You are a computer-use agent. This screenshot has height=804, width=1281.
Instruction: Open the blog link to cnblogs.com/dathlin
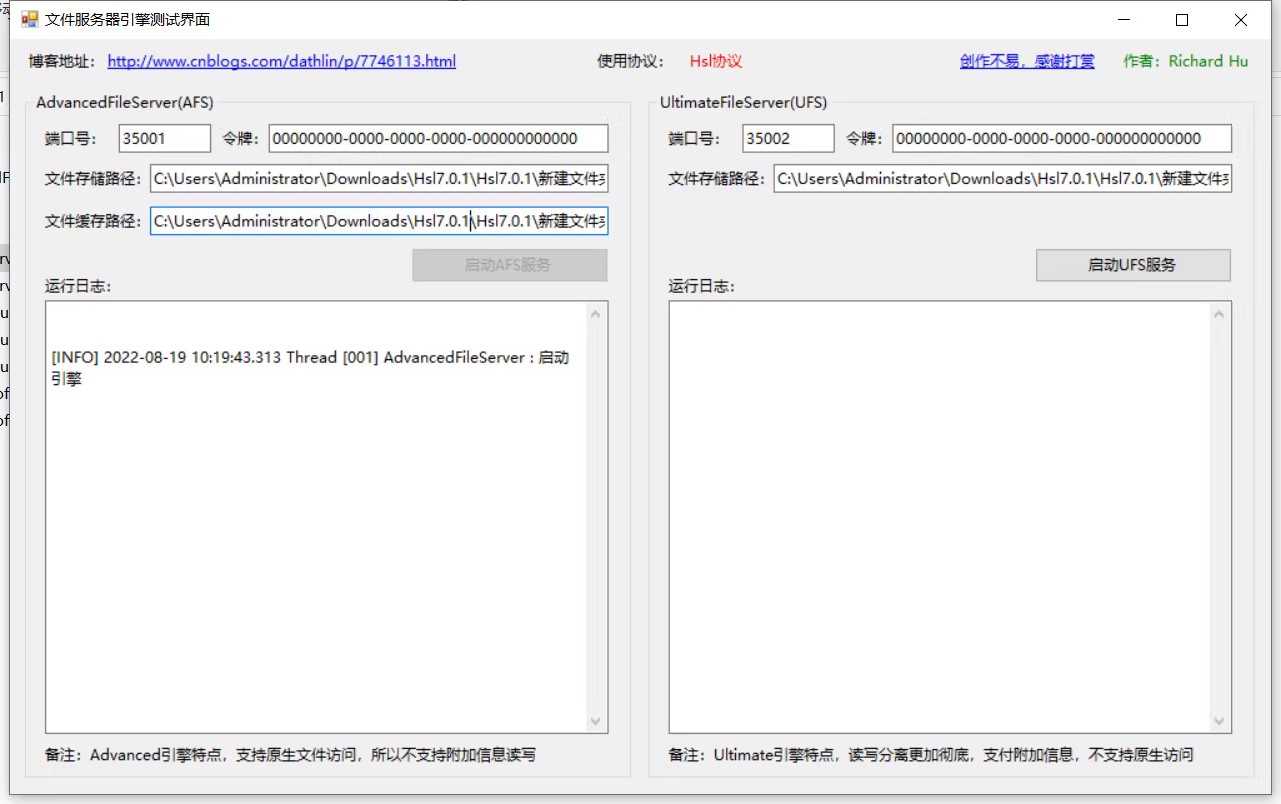point(281,61)
